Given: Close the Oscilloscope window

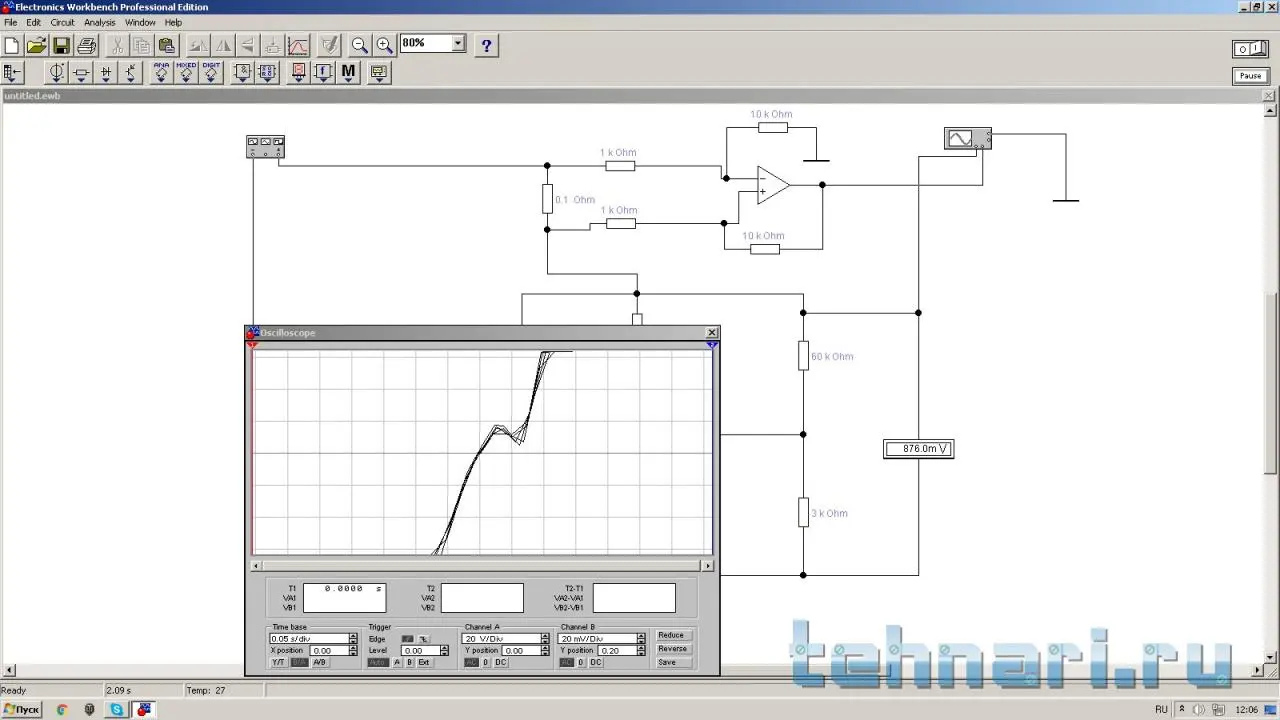Looking at the screenshot, I should coord(712,333).
